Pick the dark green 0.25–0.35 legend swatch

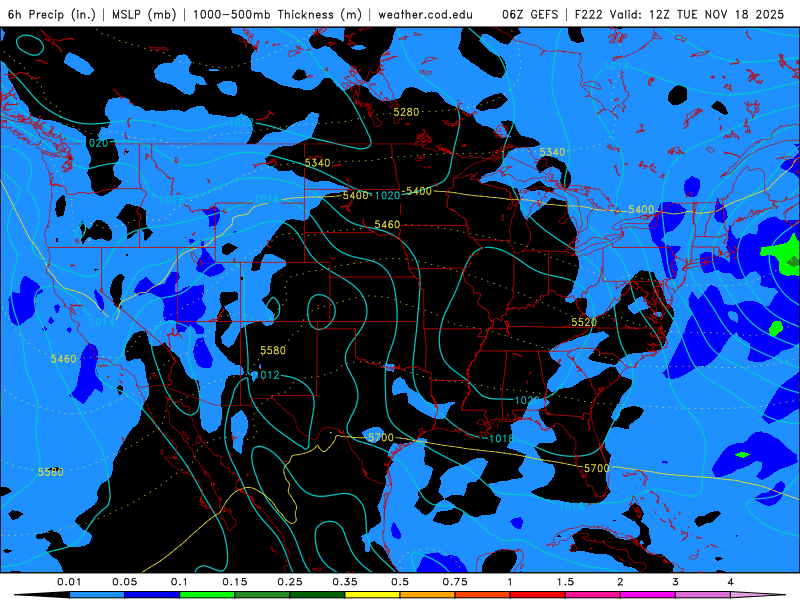pyautogui.click(x=317, y=595)
